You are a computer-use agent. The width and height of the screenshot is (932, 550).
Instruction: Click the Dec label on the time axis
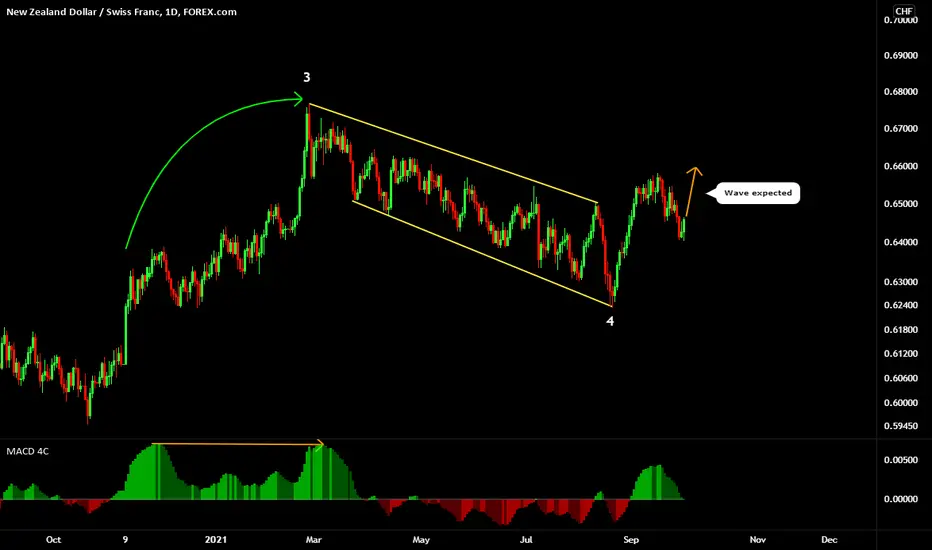(x=829, y=539)
